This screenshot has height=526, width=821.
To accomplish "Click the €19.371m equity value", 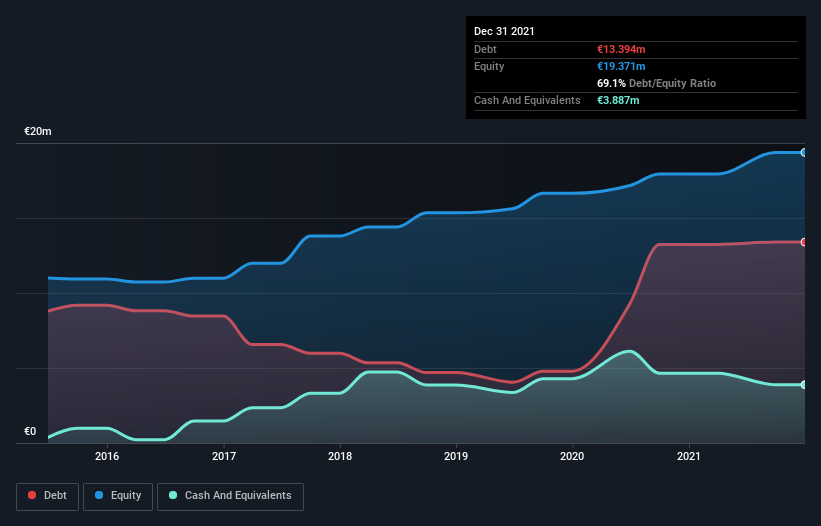I will click(621, 66).
